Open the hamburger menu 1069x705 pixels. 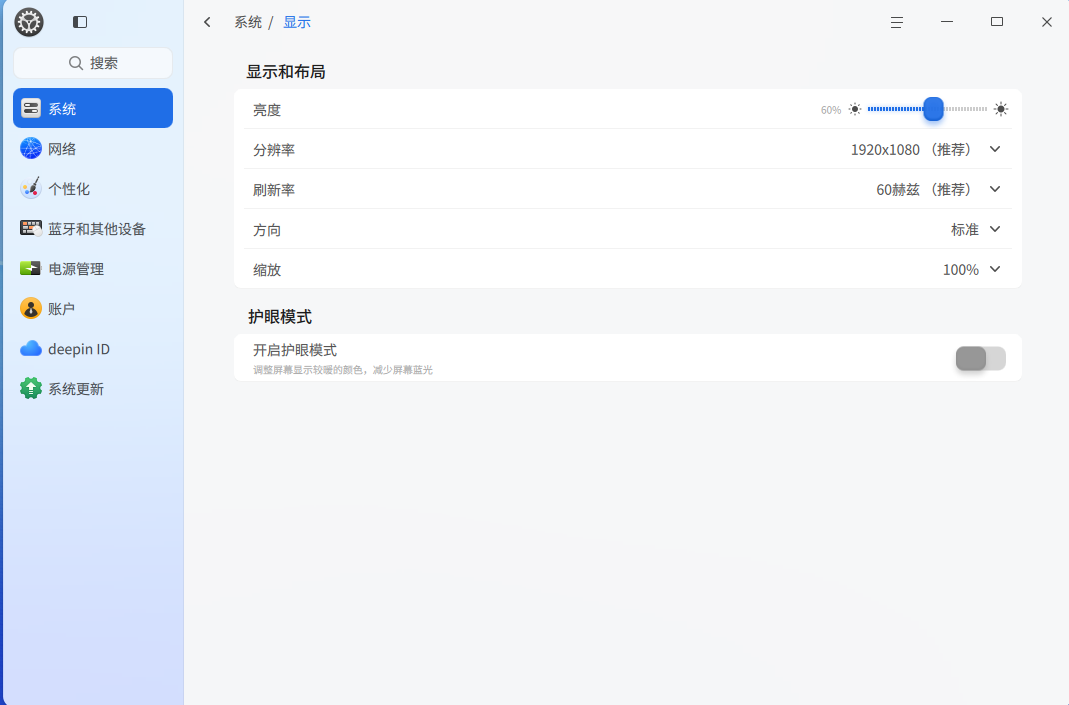coord(897,21)
